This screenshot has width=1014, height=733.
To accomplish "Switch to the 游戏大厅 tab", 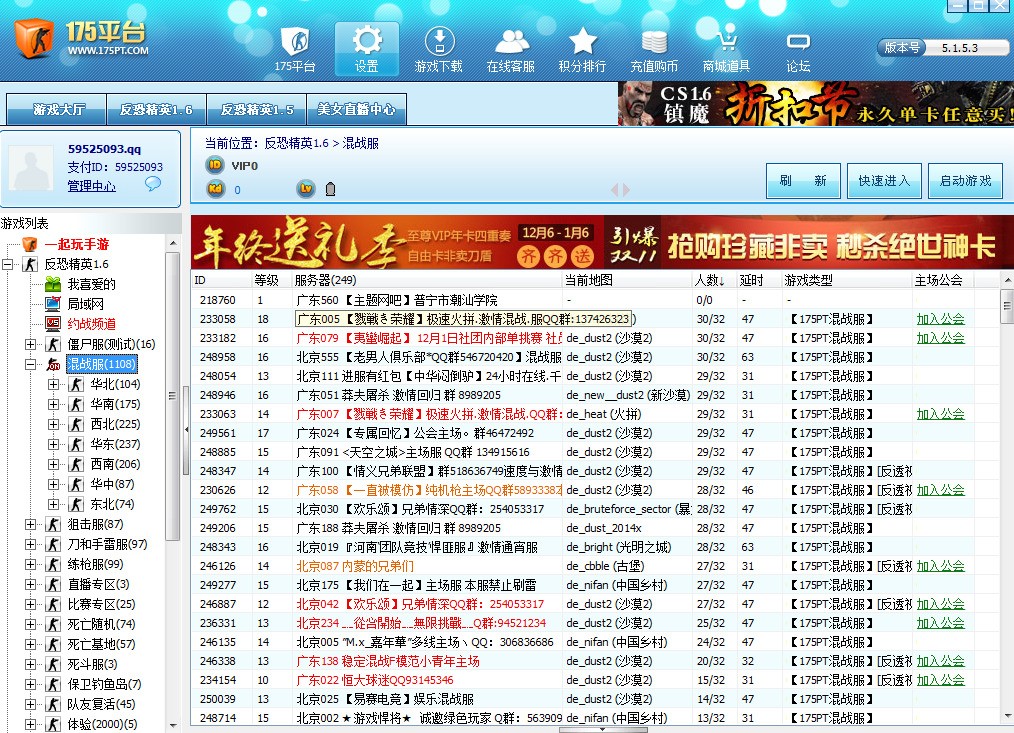I will point(56,109).
